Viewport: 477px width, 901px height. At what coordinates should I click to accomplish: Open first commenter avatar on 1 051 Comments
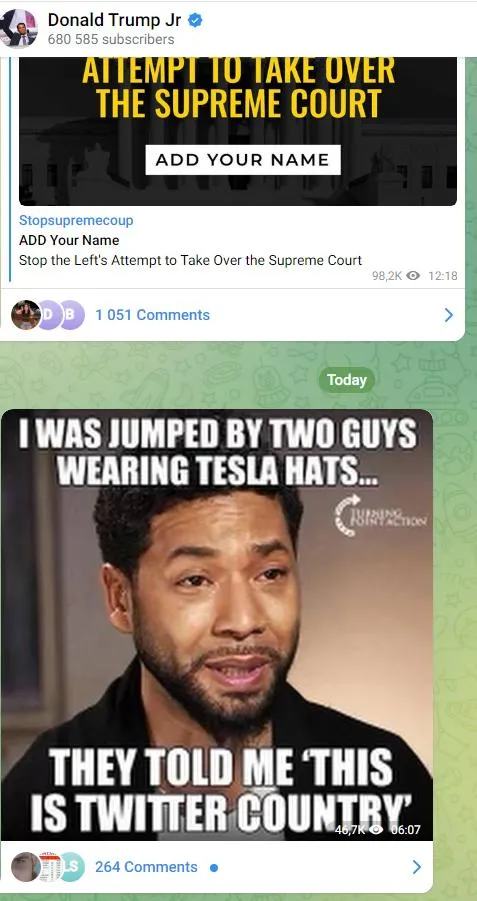pyautogui.click(x=25, y=315)
